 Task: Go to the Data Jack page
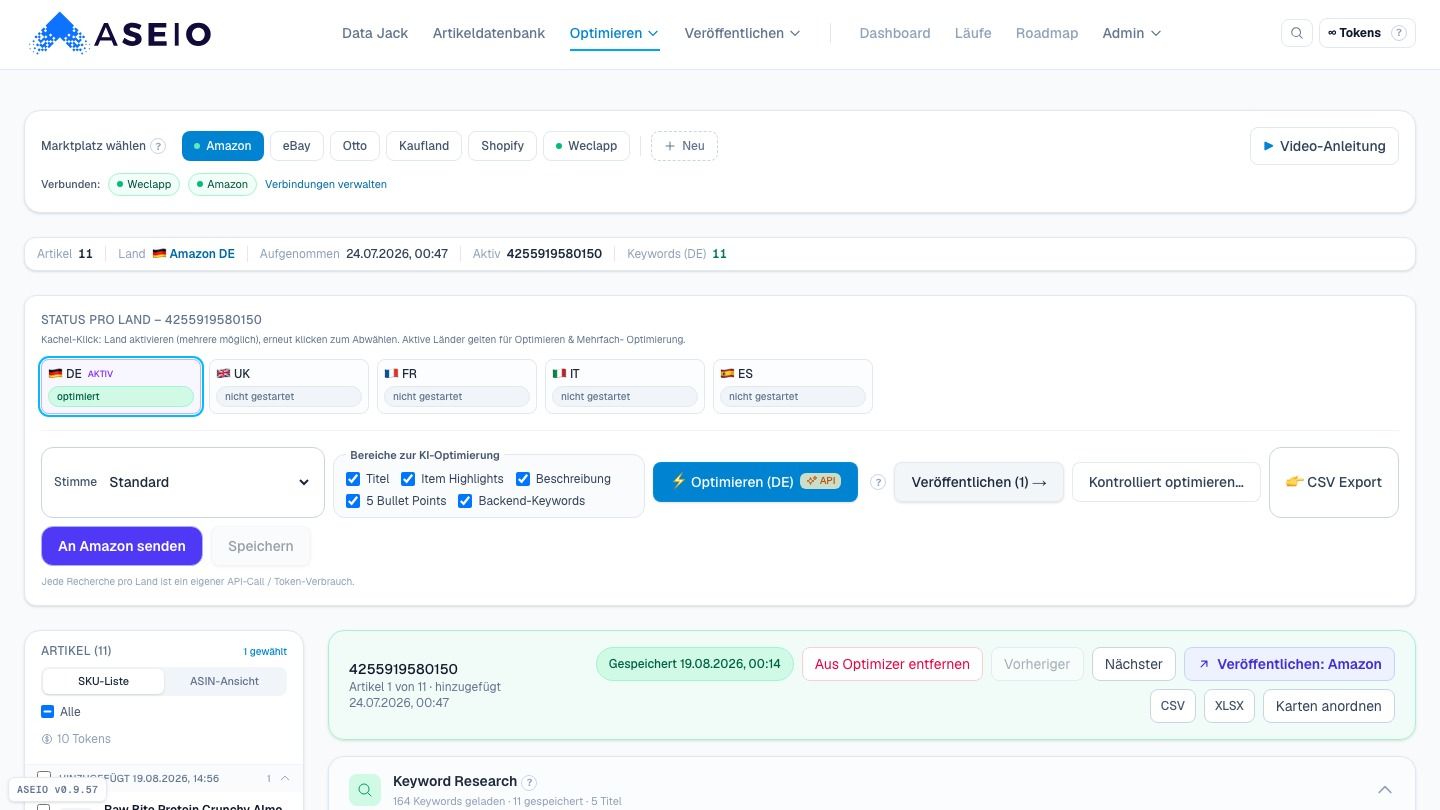375,33
